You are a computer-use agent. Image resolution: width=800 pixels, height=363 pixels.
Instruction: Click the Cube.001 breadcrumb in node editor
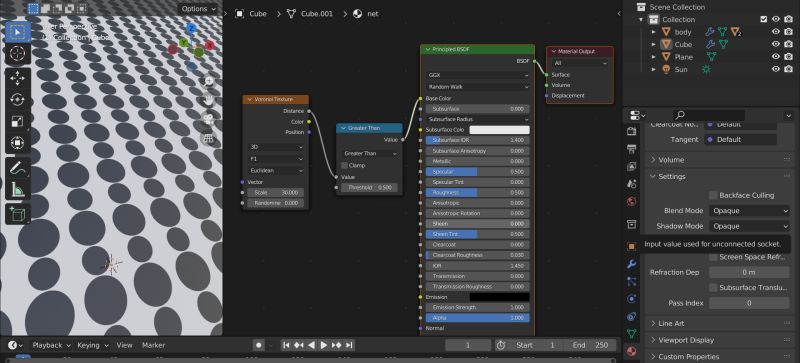point(316,14)
